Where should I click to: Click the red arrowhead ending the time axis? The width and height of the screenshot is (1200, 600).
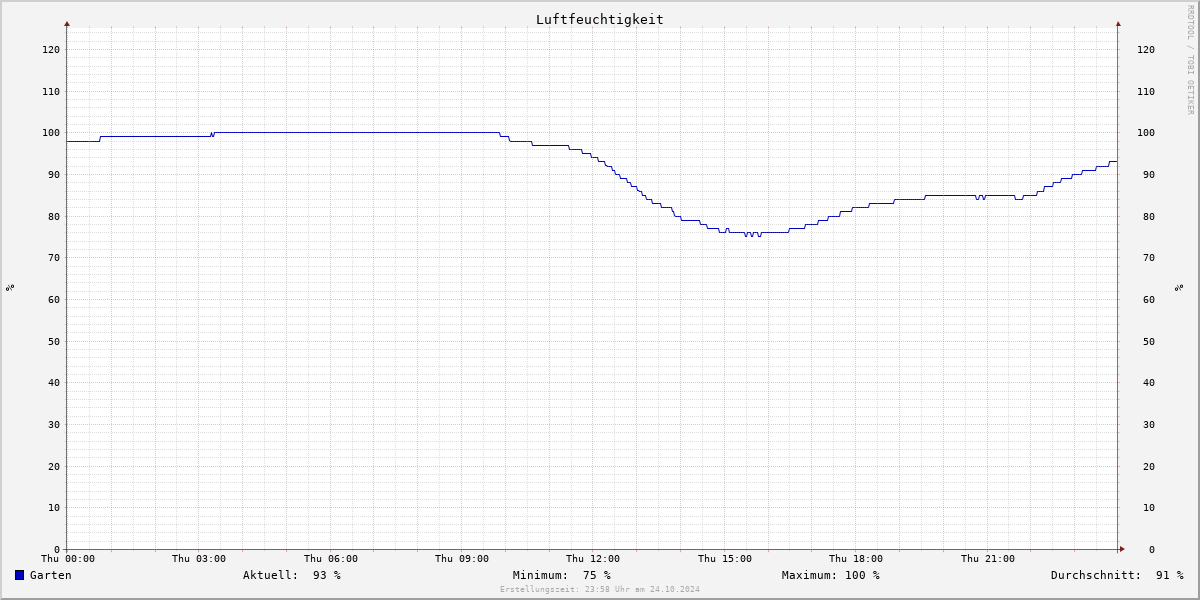coord(1122,548)
